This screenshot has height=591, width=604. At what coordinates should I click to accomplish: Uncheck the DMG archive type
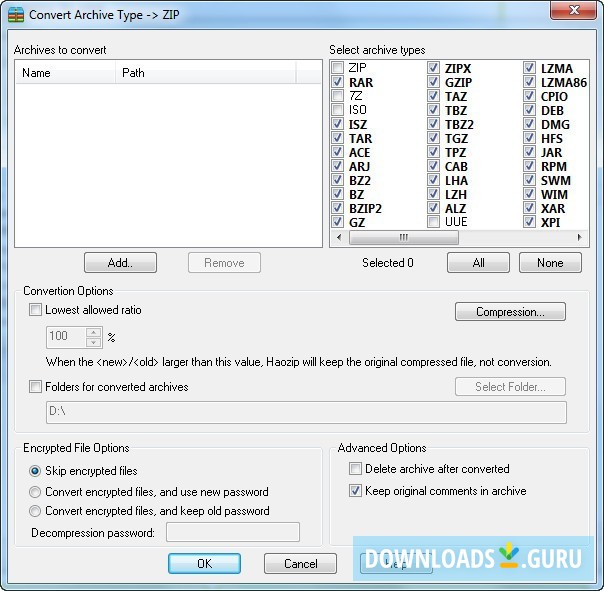click(x=529, y=124)
